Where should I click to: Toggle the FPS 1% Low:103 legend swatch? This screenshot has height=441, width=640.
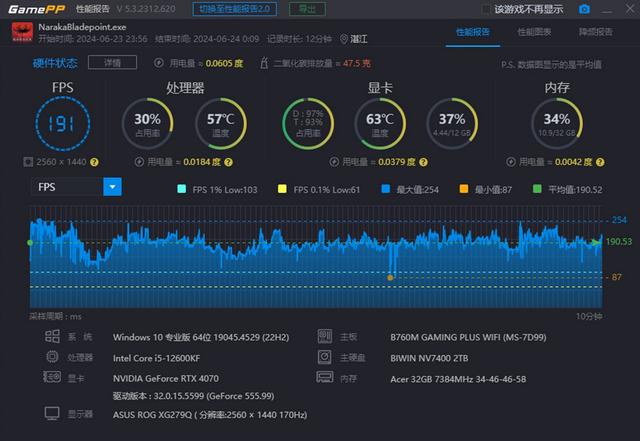point(182,189)
